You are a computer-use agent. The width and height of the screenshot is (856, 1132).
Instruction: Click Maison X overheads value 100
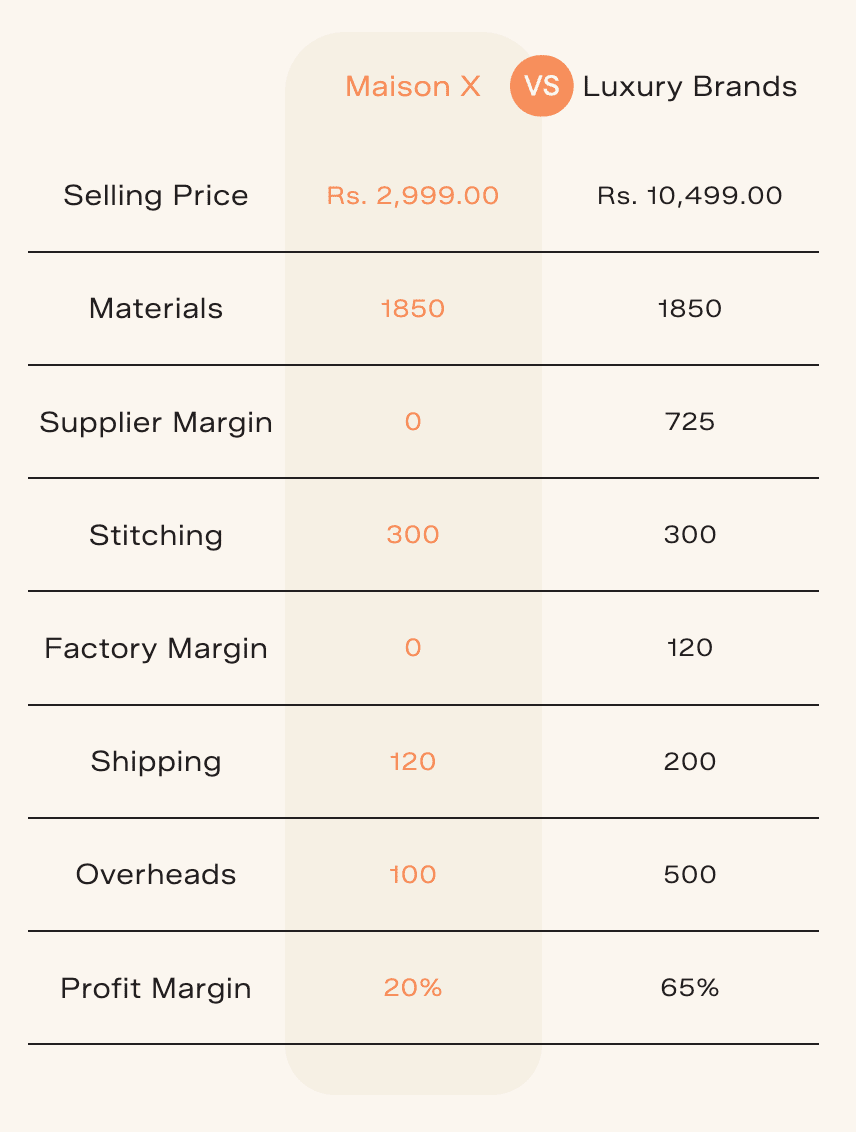pyautogui.click(x=413, y=875)
